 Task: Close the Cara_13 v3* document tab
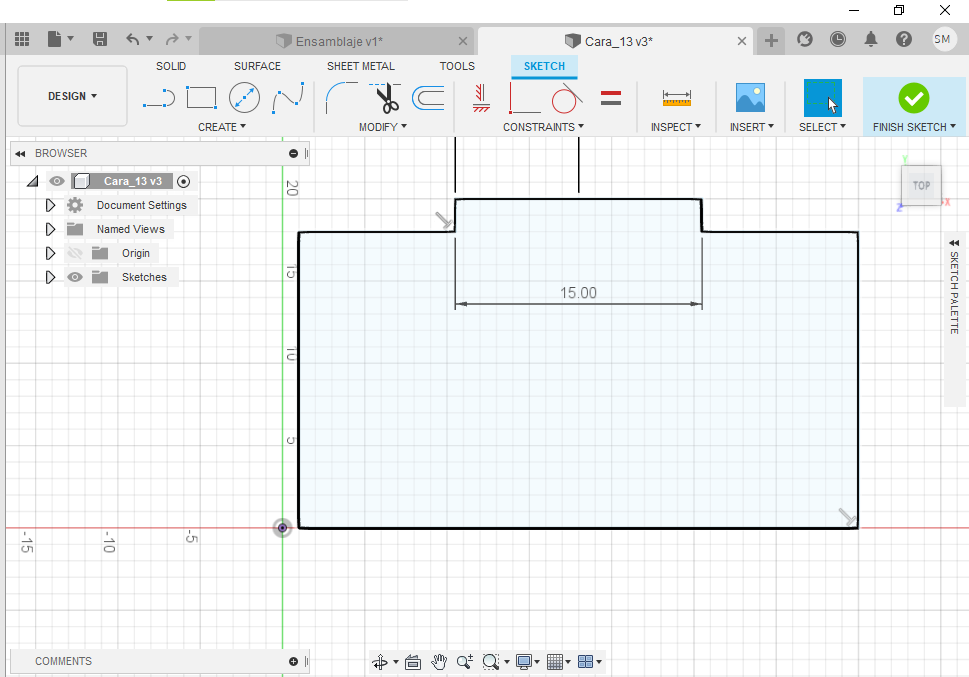point(742,41)
